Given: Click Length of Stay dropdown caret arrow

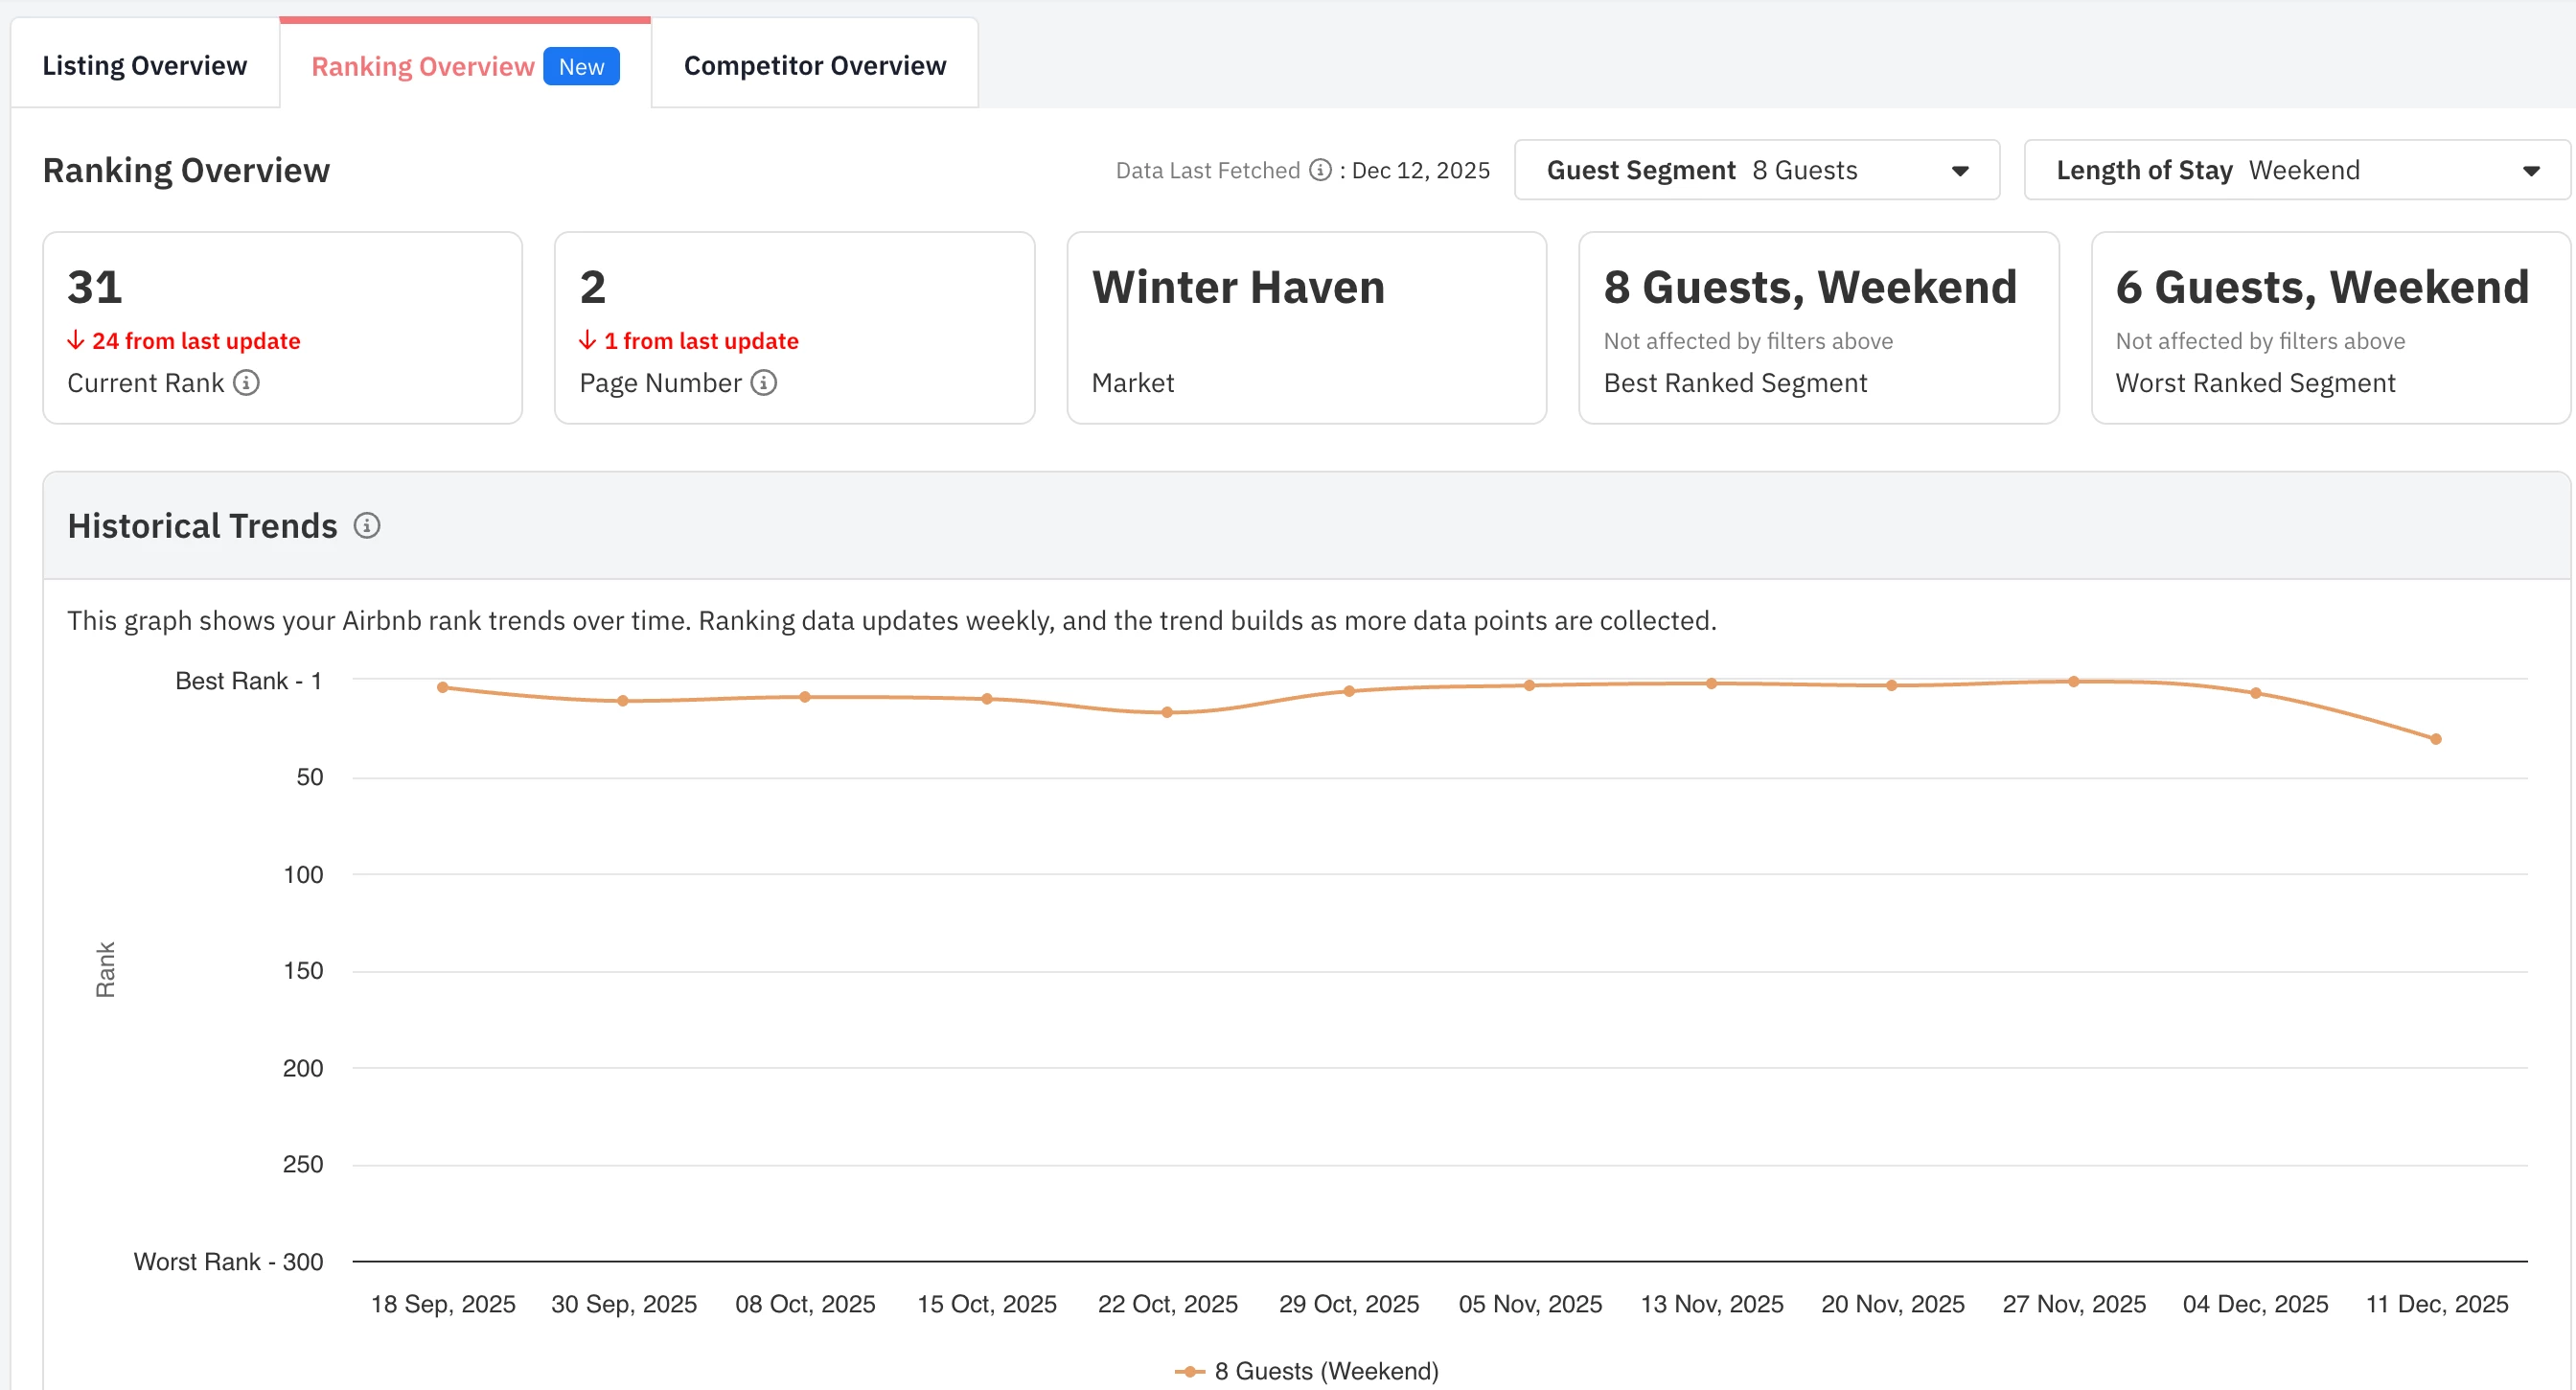Looking at the screenshot, I should tap(2531, 171).
